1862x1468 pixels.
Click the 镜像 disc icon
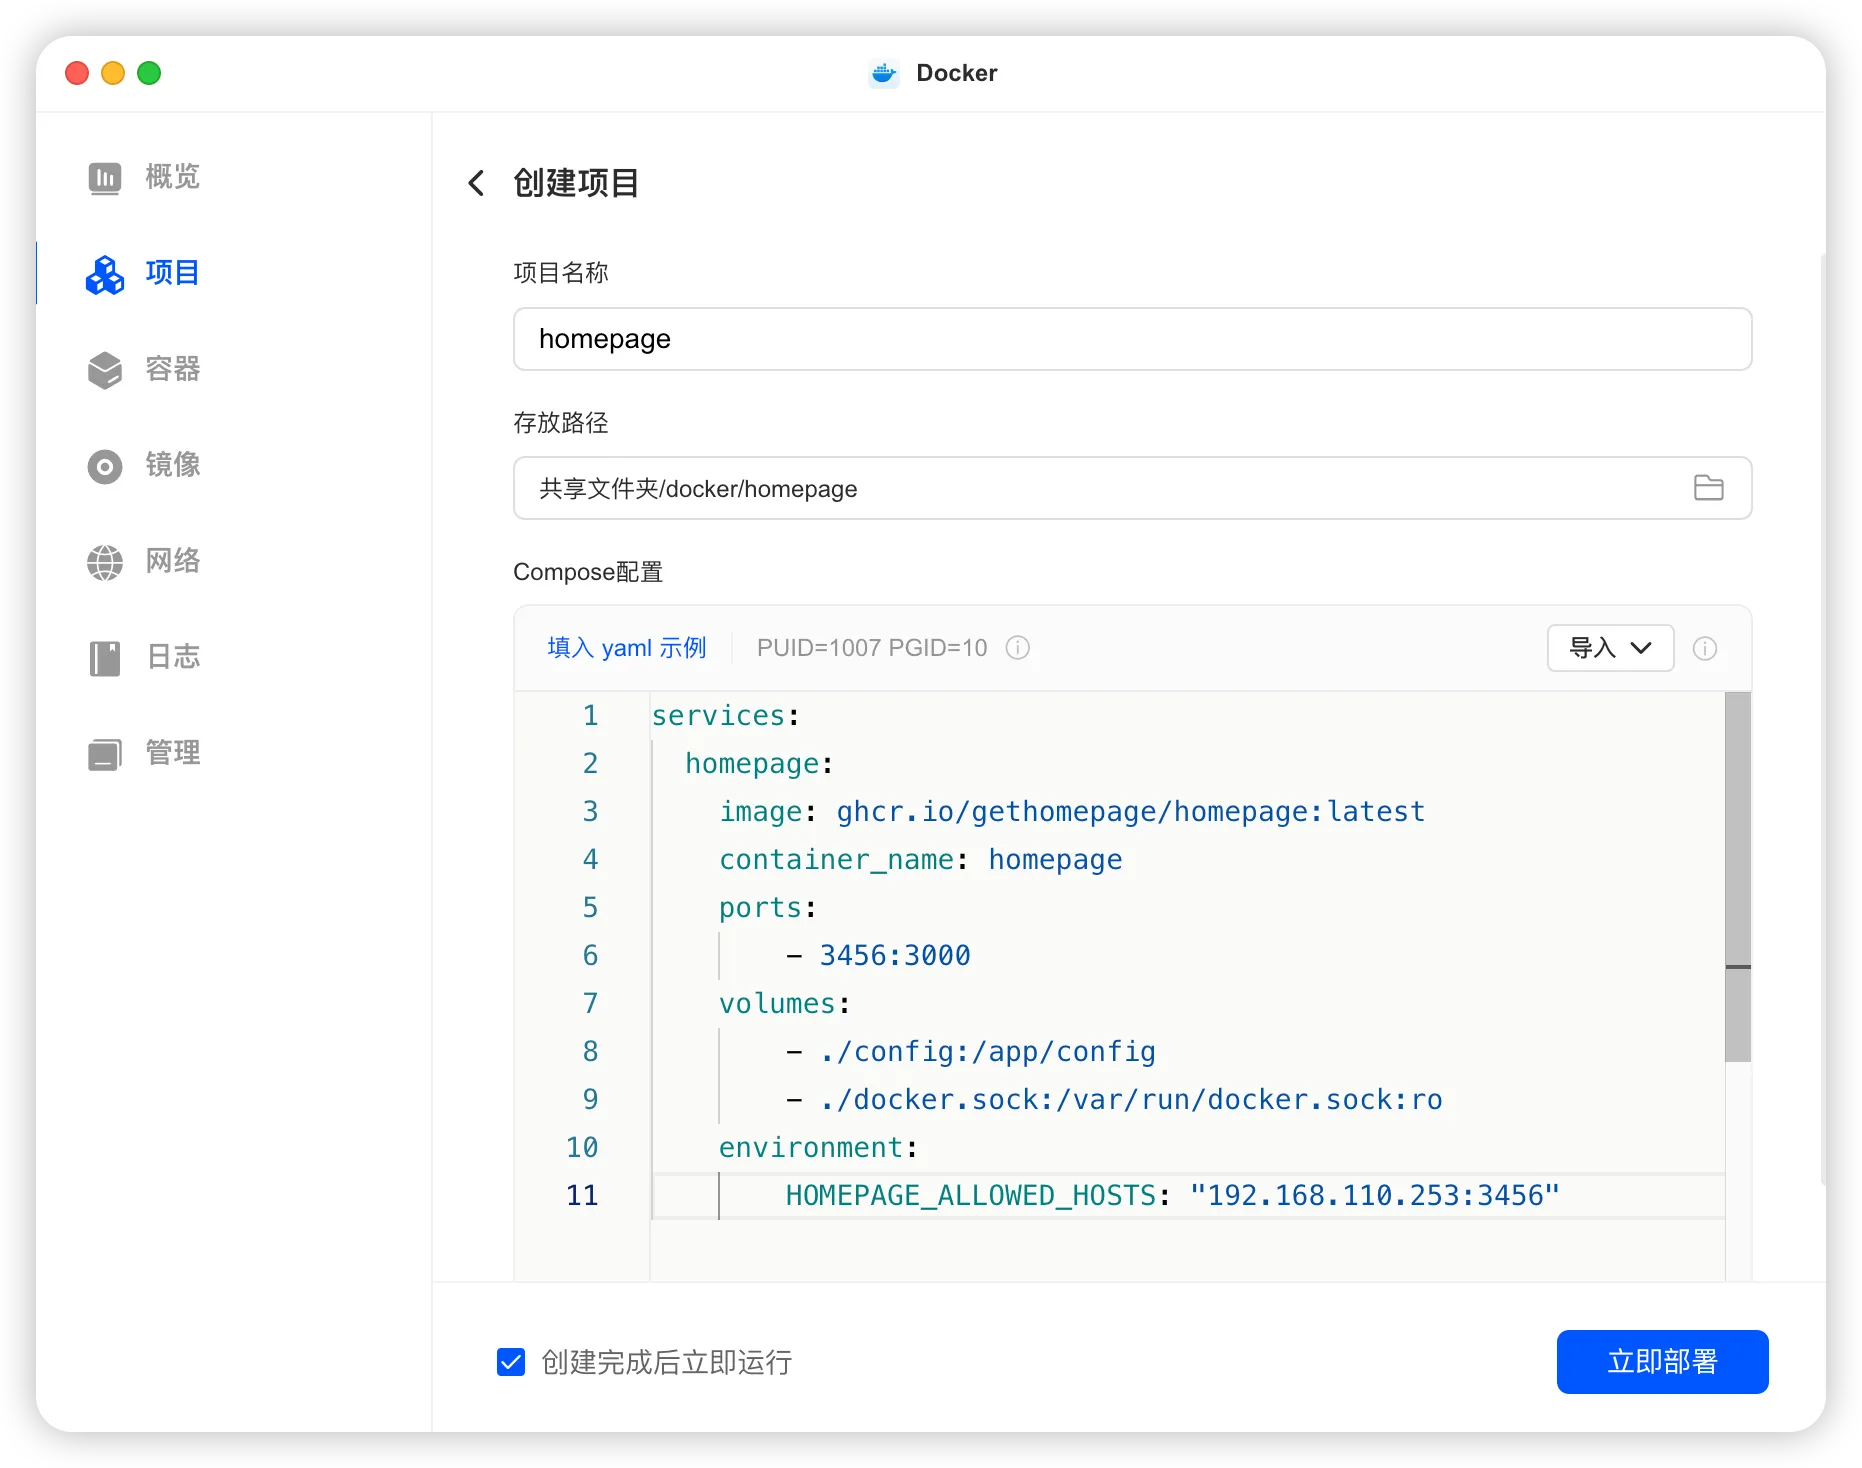click(105, 466)
